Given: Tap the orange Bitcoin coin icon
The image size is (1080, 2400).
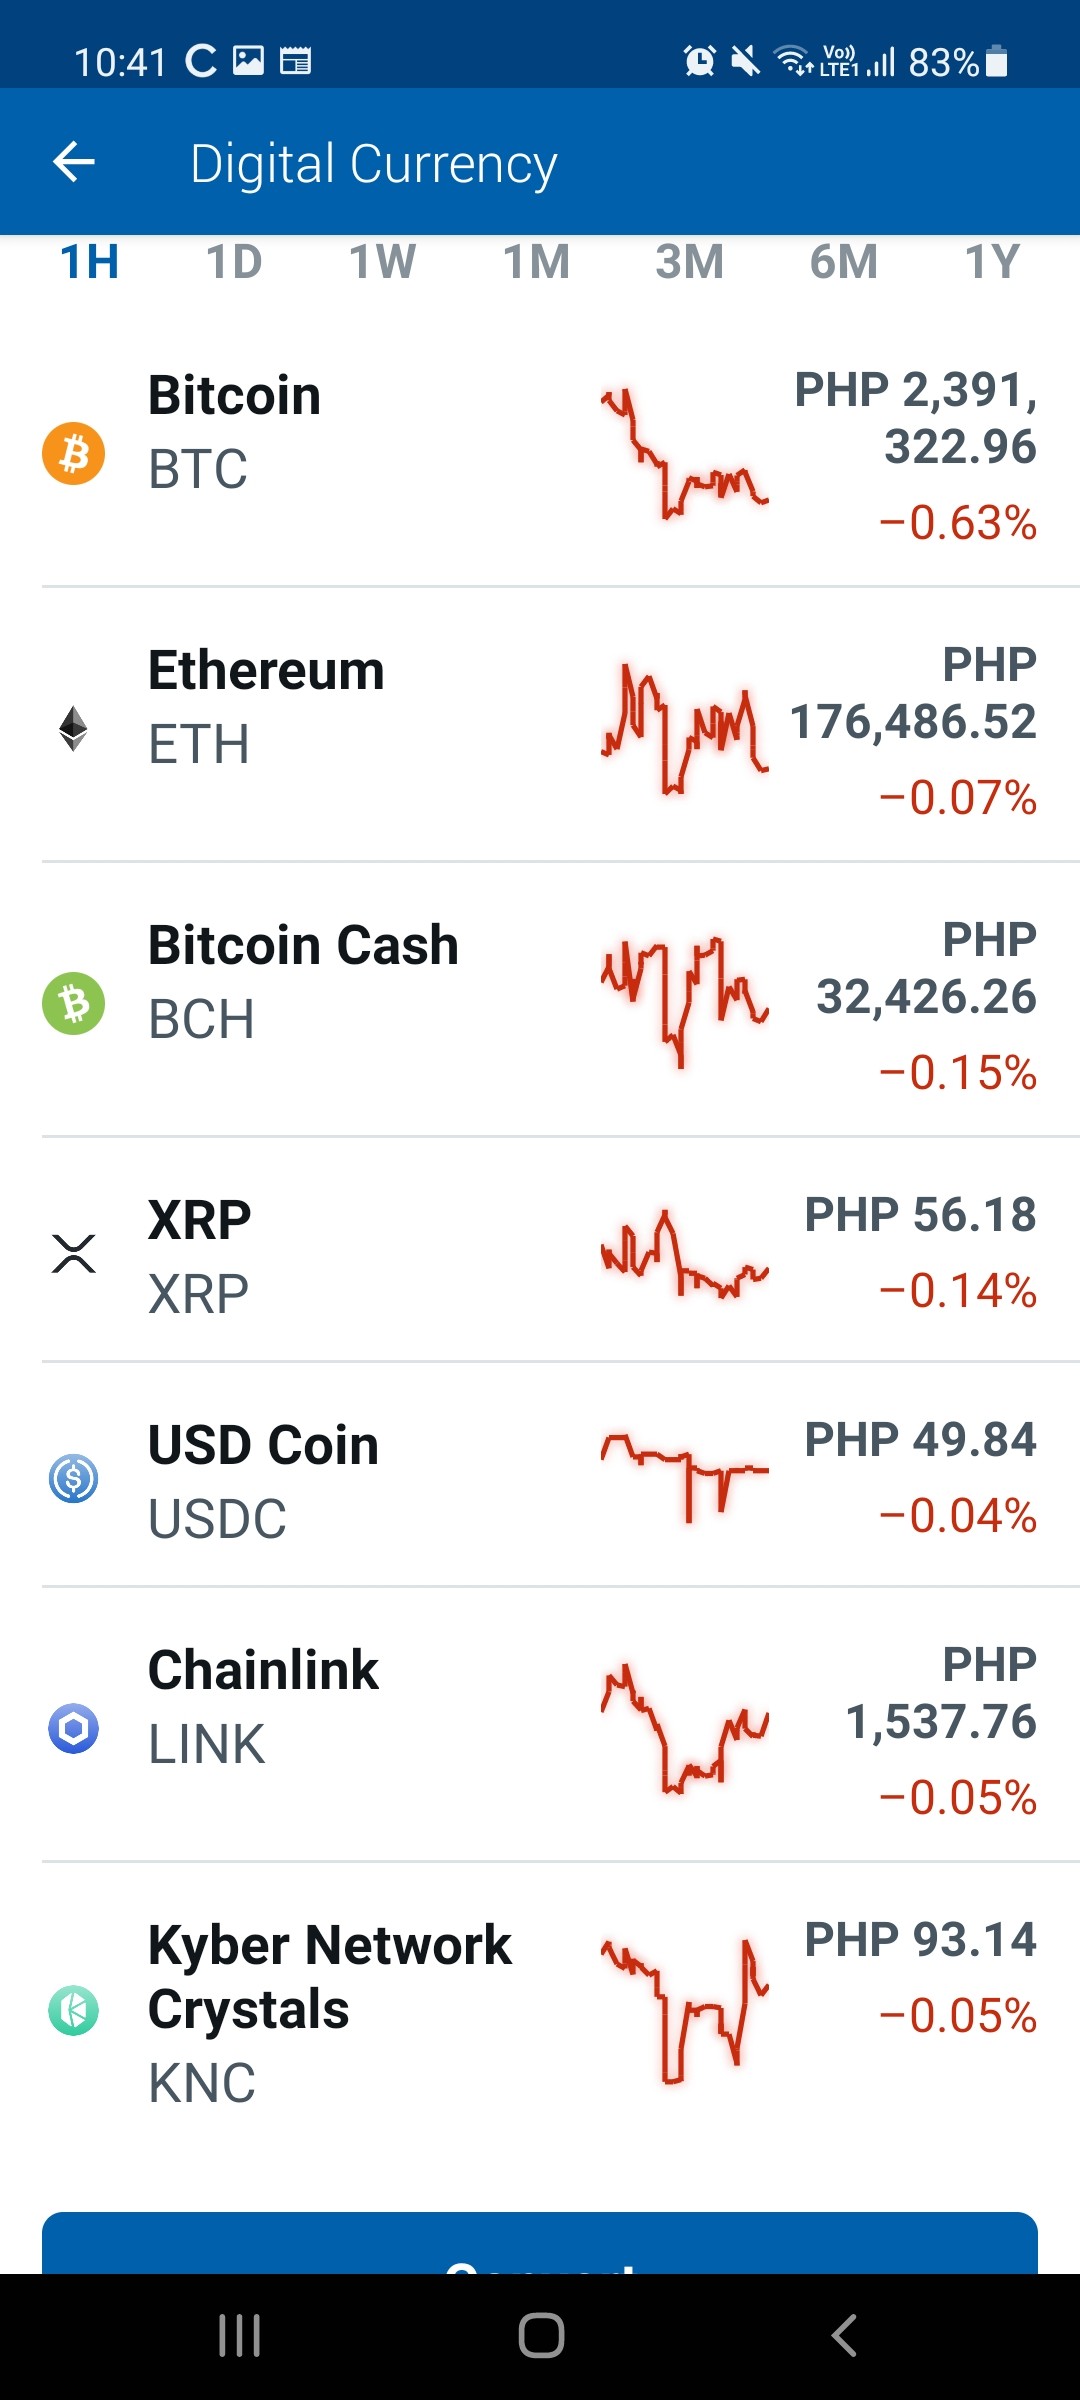Looking at the screenshot, I should coord(73,453).
